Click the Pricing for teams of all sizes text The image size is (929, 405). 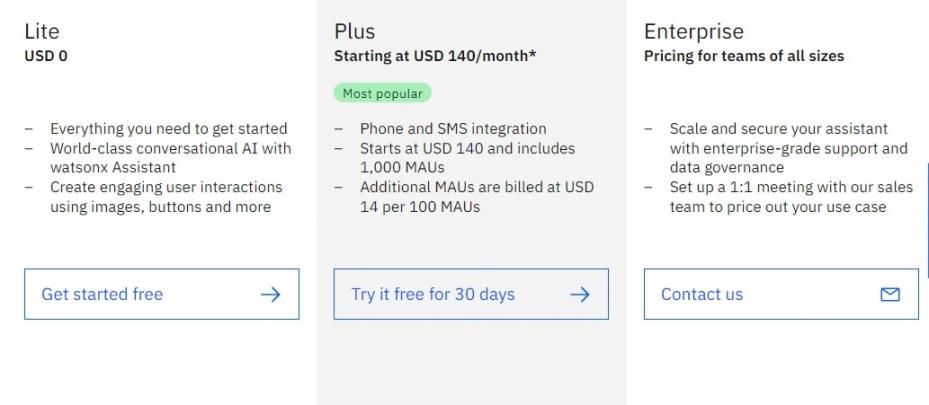coord(743,56)
